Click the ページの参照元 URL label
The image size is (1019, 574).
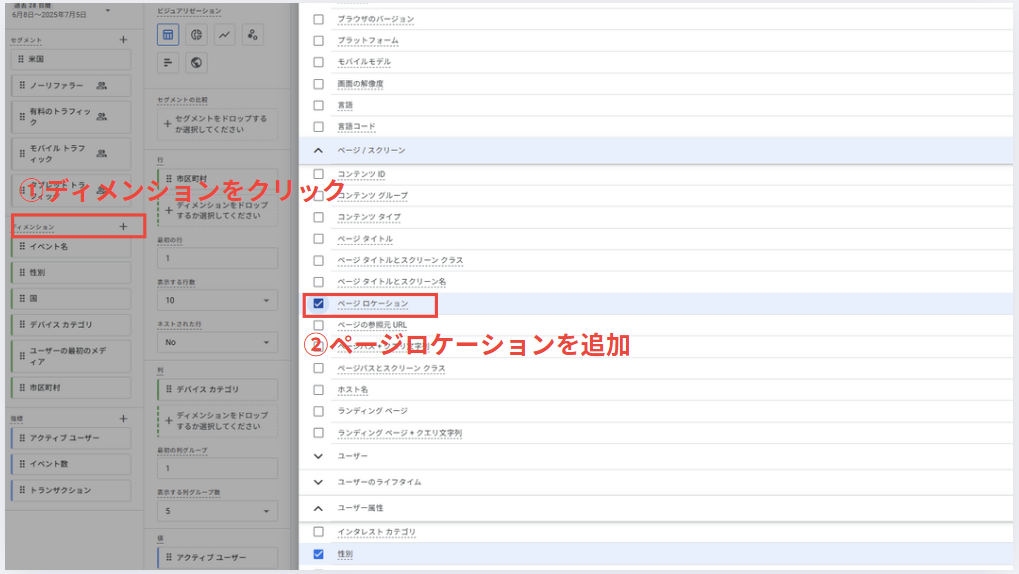[x=372, y=325]
